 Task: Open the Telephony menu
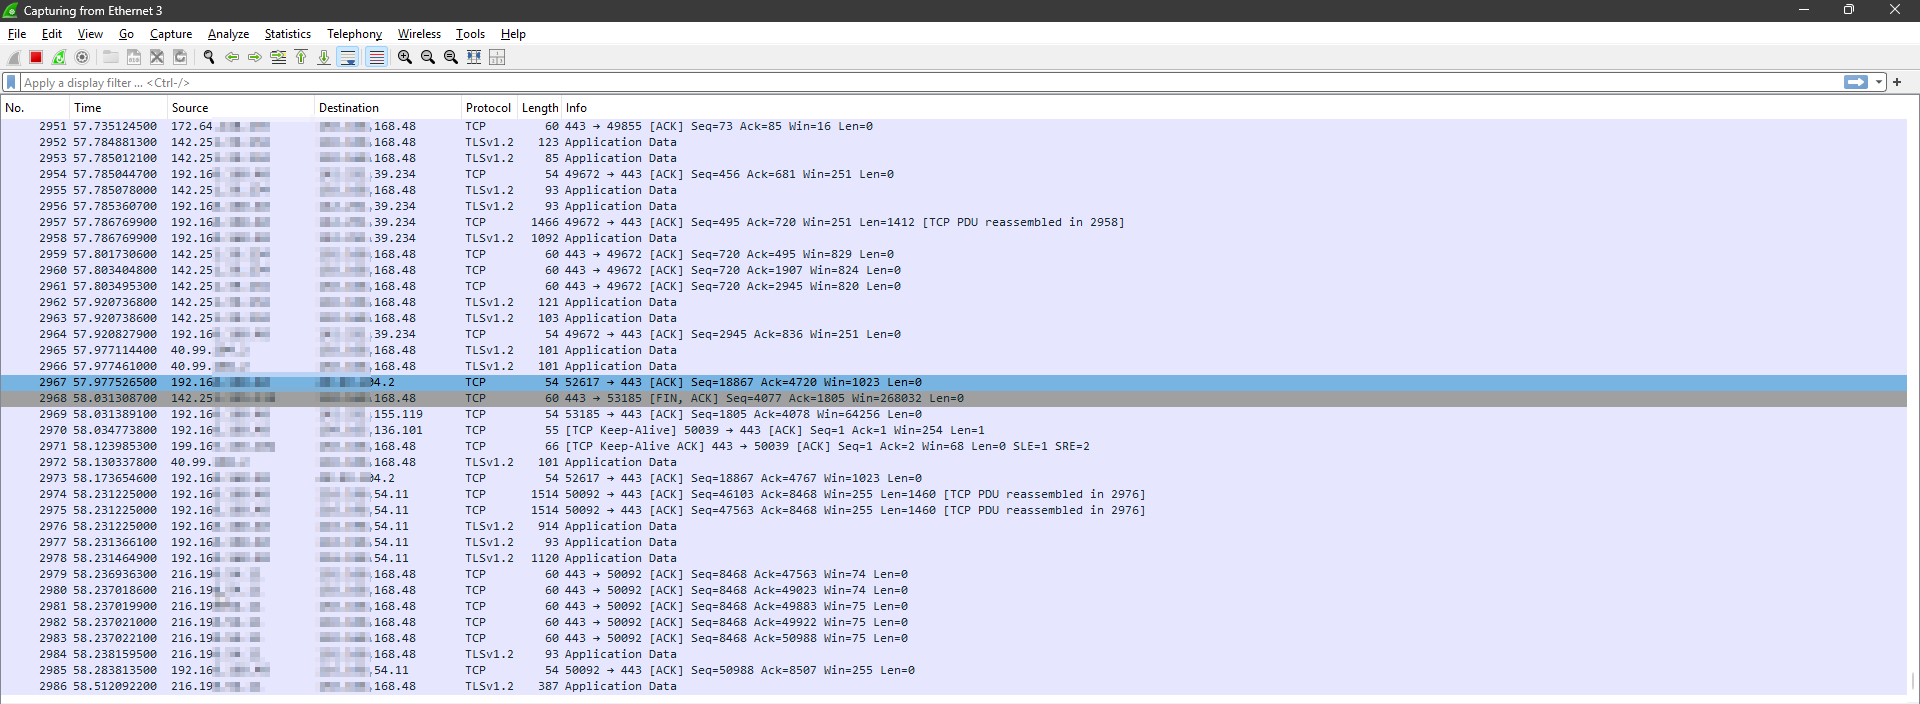[x=354, y=34]
